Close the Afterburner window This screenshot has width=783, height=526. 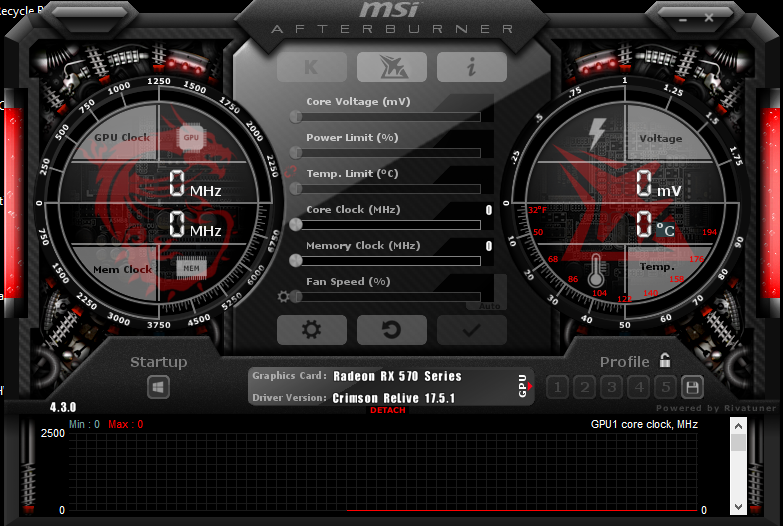[x=709, y=18]
